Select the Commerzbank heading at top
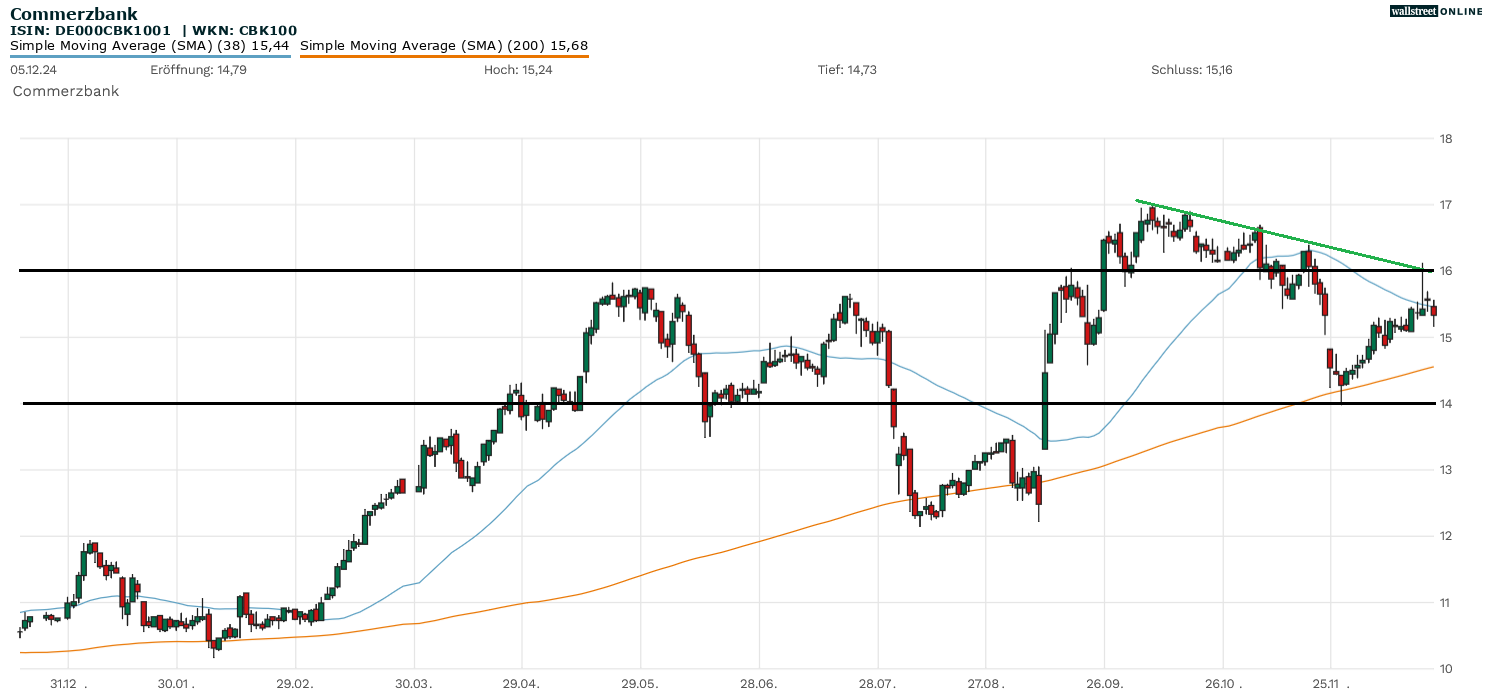Image resolution: width=1490 pixels, height=689 pixels. point(74,14)
